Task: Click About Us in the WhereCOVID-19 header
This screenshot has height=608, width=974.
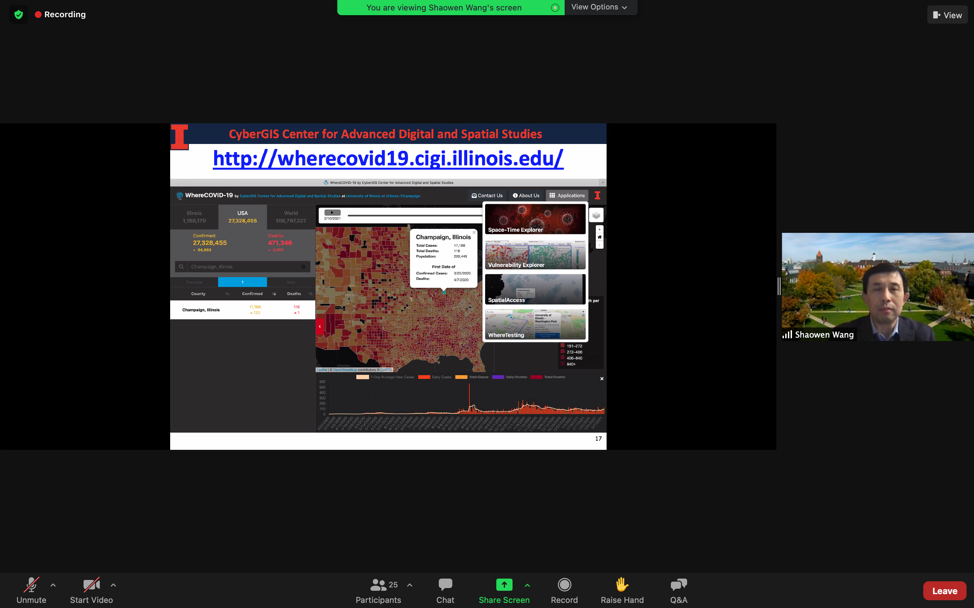Action: pyautogui.click(x=526, y=196)
